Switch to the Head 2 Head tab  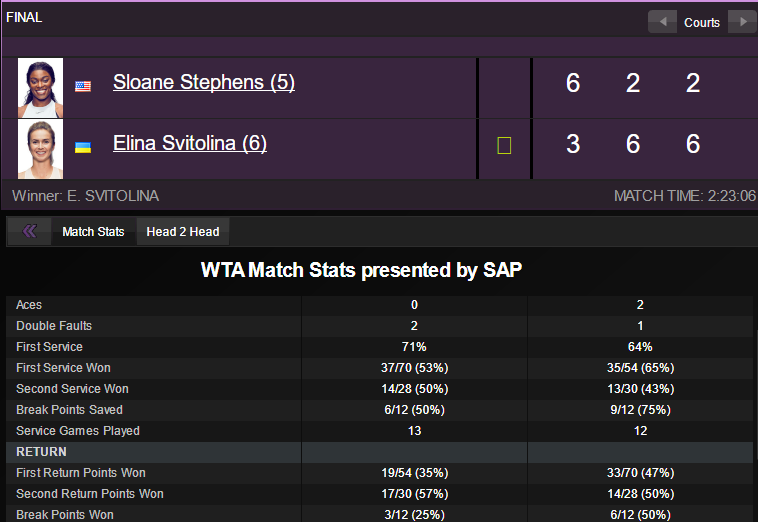pos(182,231)
